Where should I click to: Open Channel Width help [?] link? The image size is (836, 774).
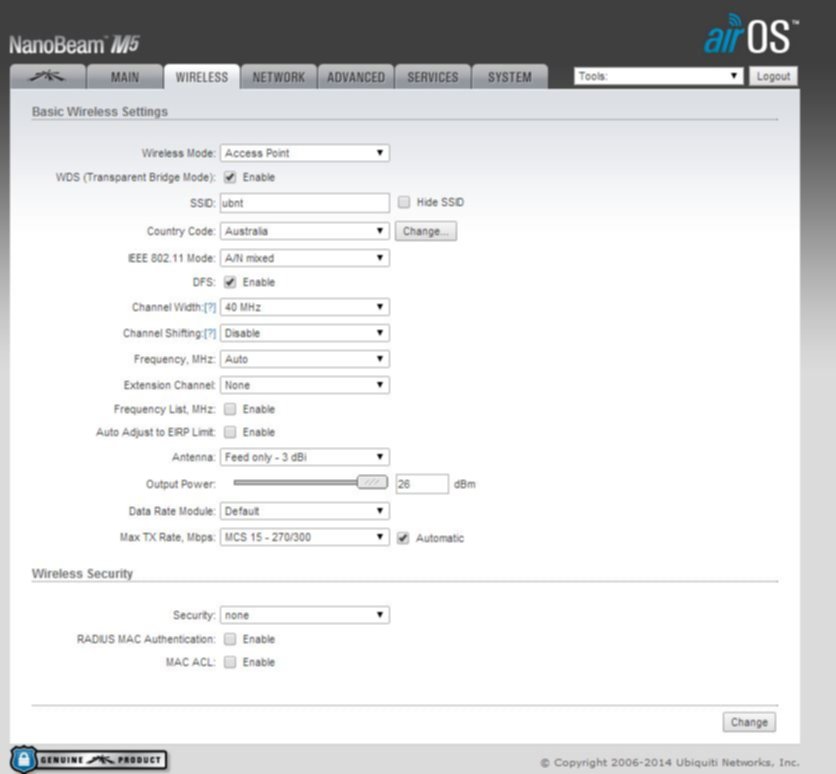coord(210,308)
